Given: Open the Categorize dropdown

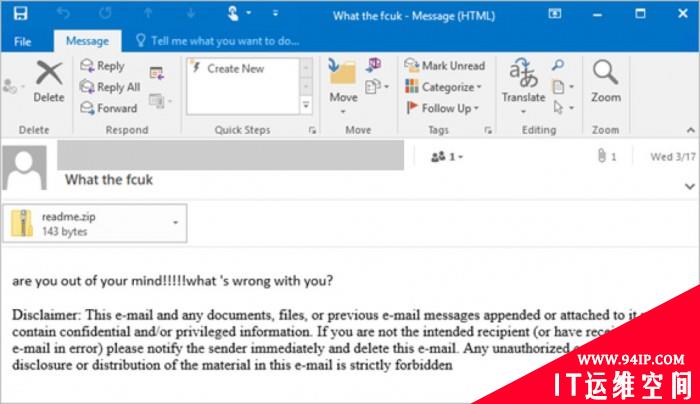Looking at the screenshot, I should pyautogui.click(x=443, y=87).
